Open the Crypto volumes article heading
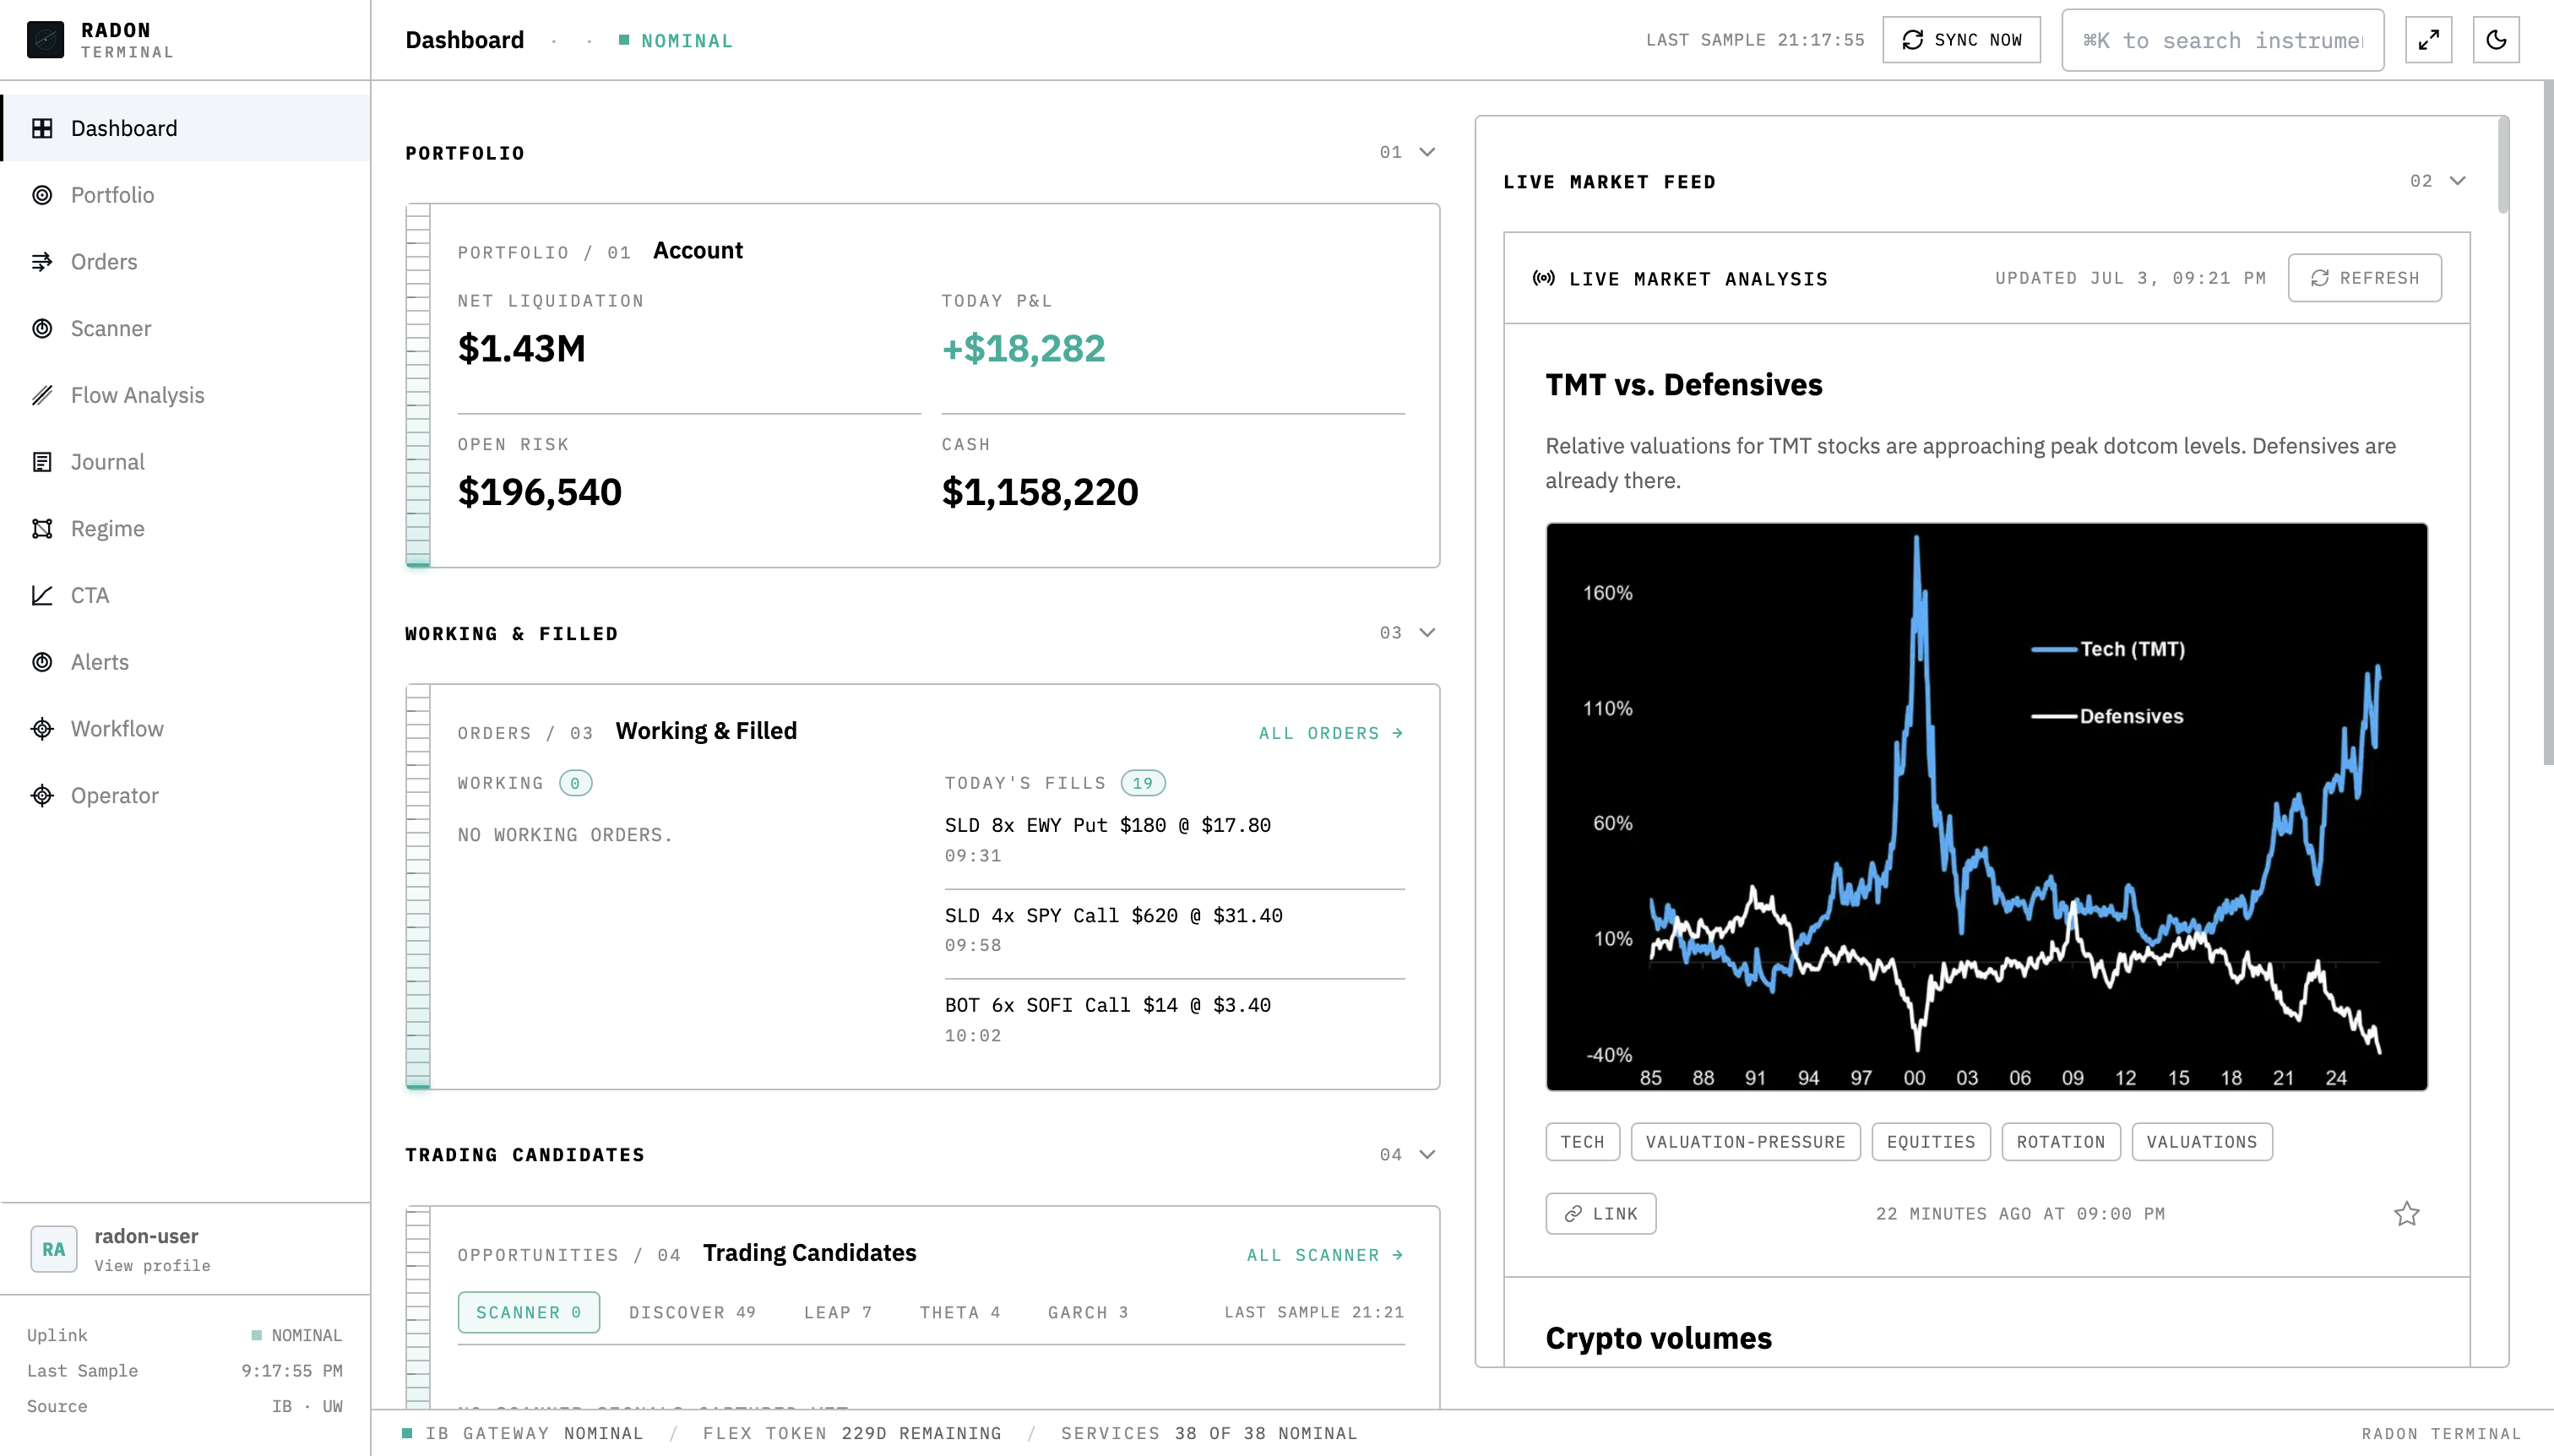Screen dimensions: 2554x1456 tap(1658, 1338)
